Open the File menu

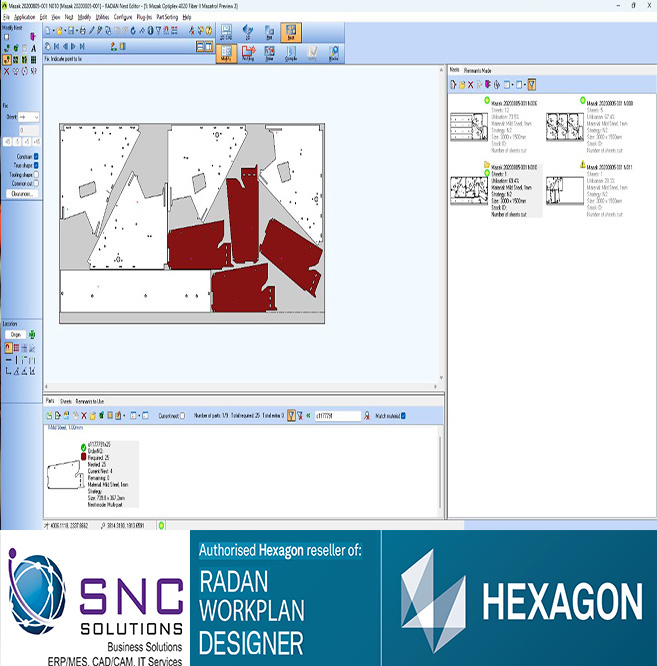pos(6,17)
